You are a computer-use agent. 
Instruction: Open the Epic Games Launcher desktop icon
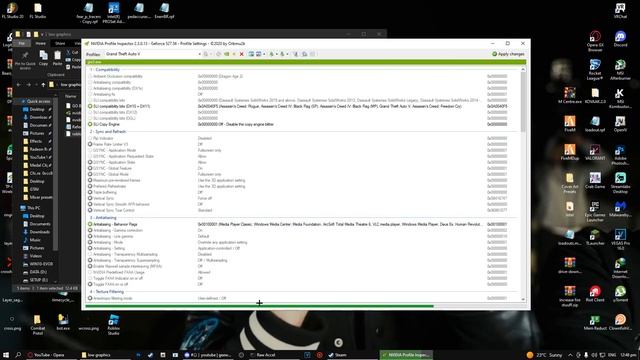595,211
